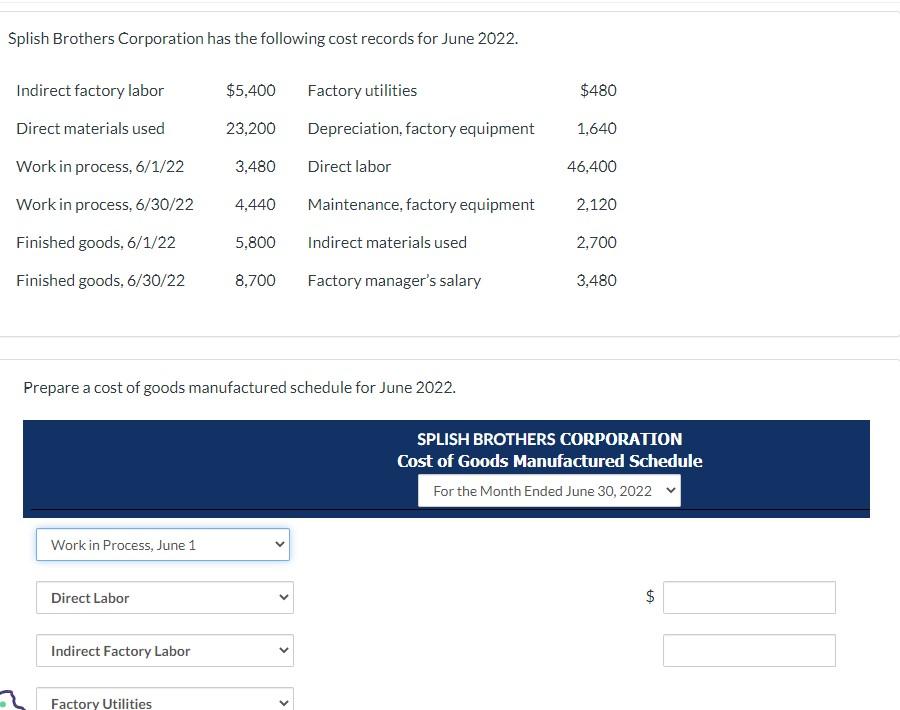Screen dimensions: 900x710
Task: Select the "$5,400" amount in the cost records
Action: click(251, 90)
